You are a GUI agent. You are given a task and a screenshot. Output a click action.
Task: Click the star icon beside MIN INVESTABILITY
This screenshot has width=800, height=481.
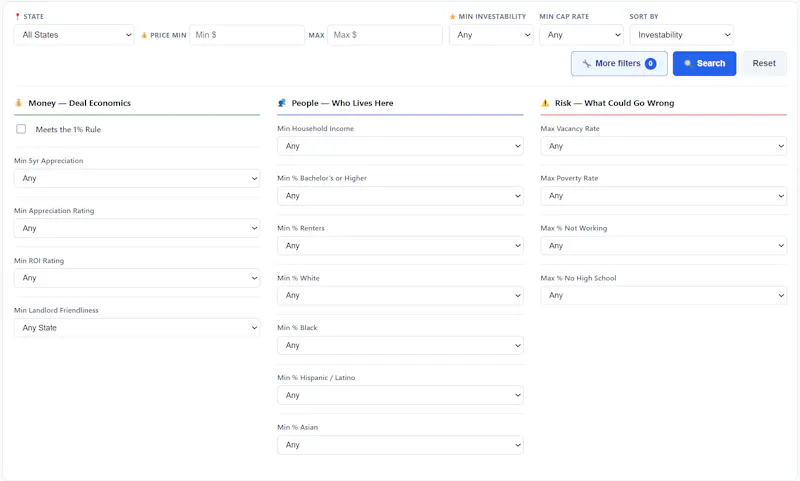tap(453, 16)
